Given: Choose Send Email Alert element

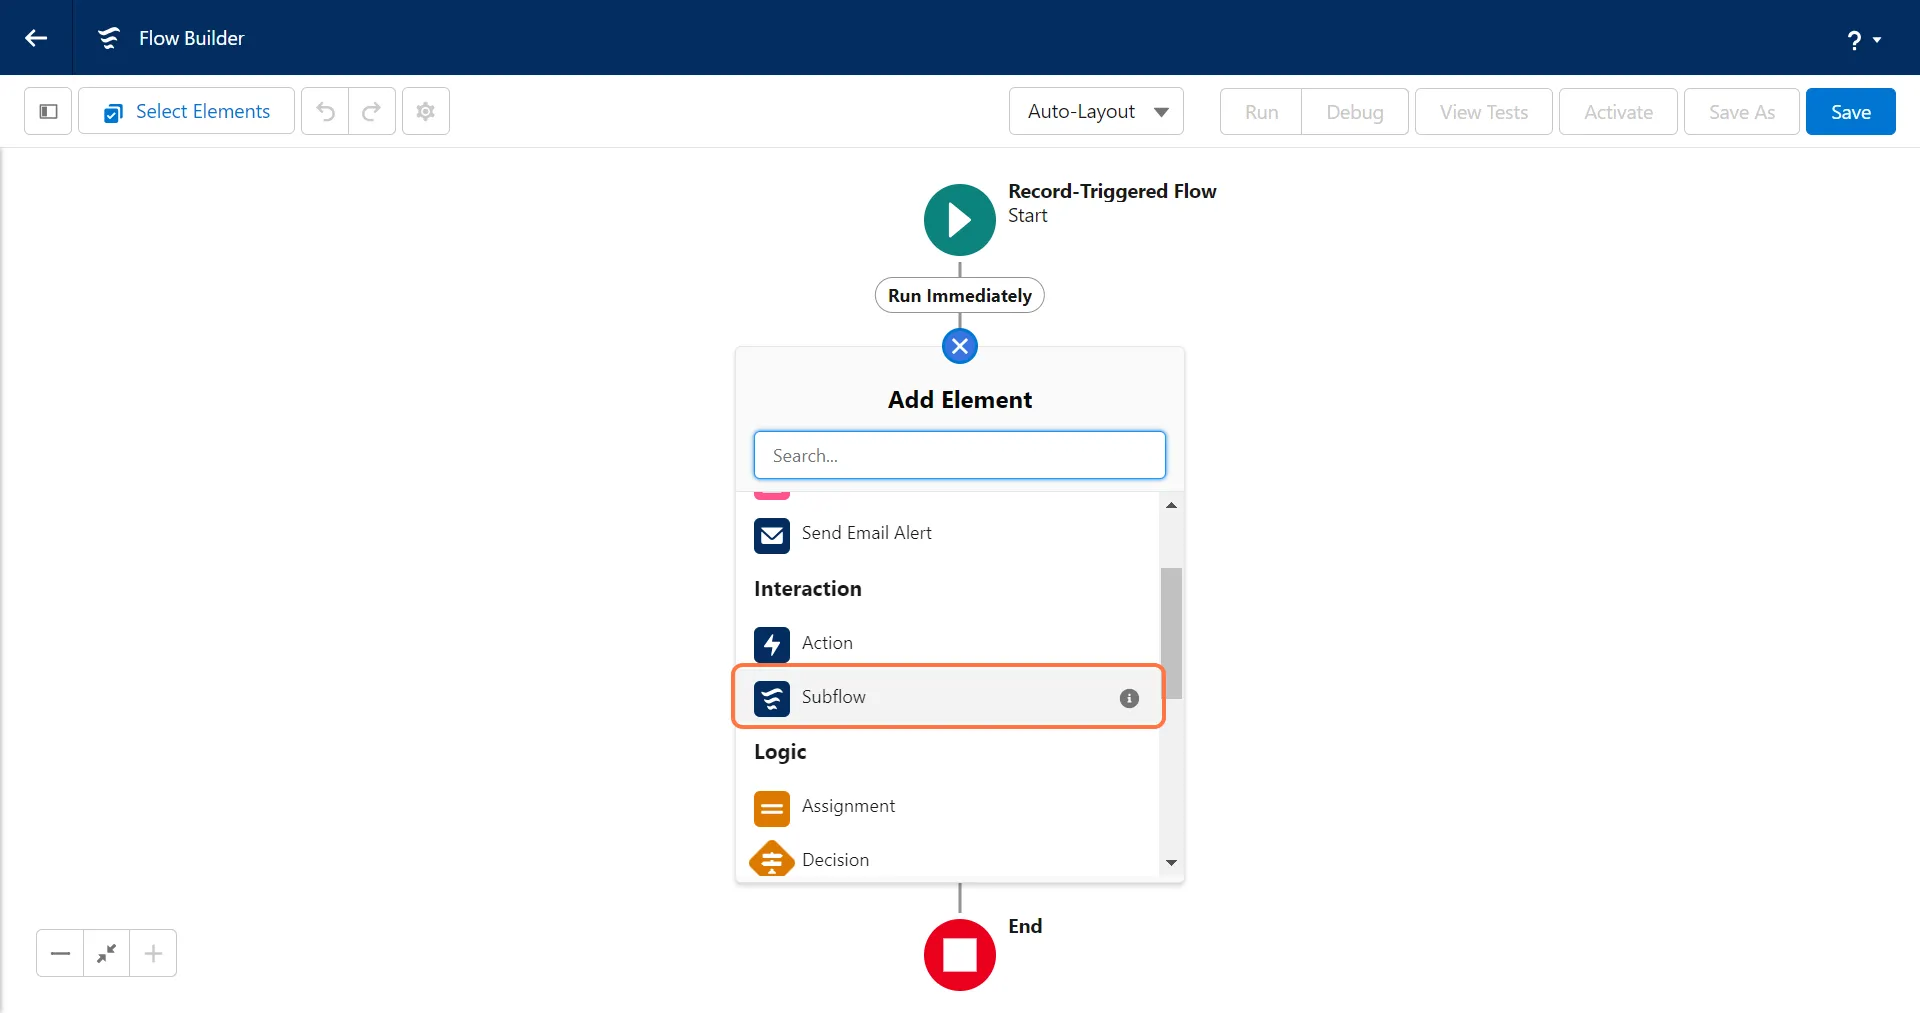Looking at the screenshot, I should point(866,534).
